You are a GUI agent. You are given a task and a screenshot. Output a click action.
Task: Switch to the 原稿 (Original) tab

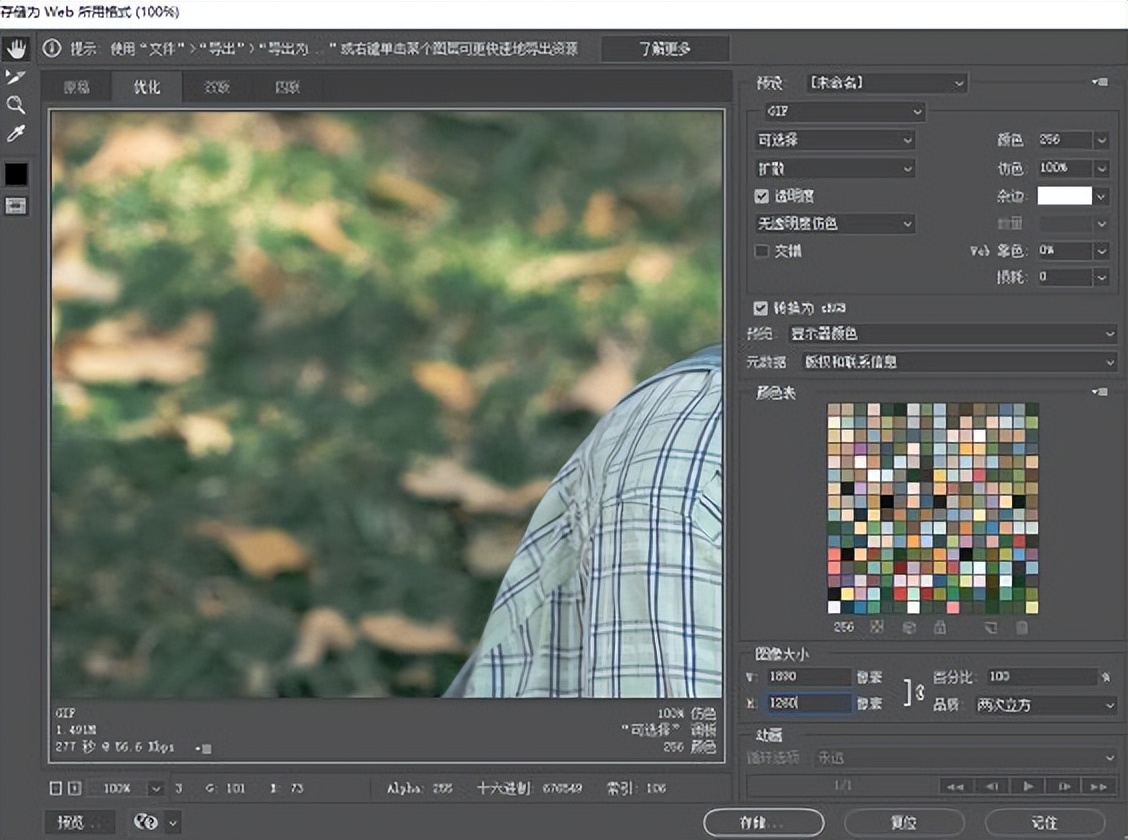coord(77,87)
